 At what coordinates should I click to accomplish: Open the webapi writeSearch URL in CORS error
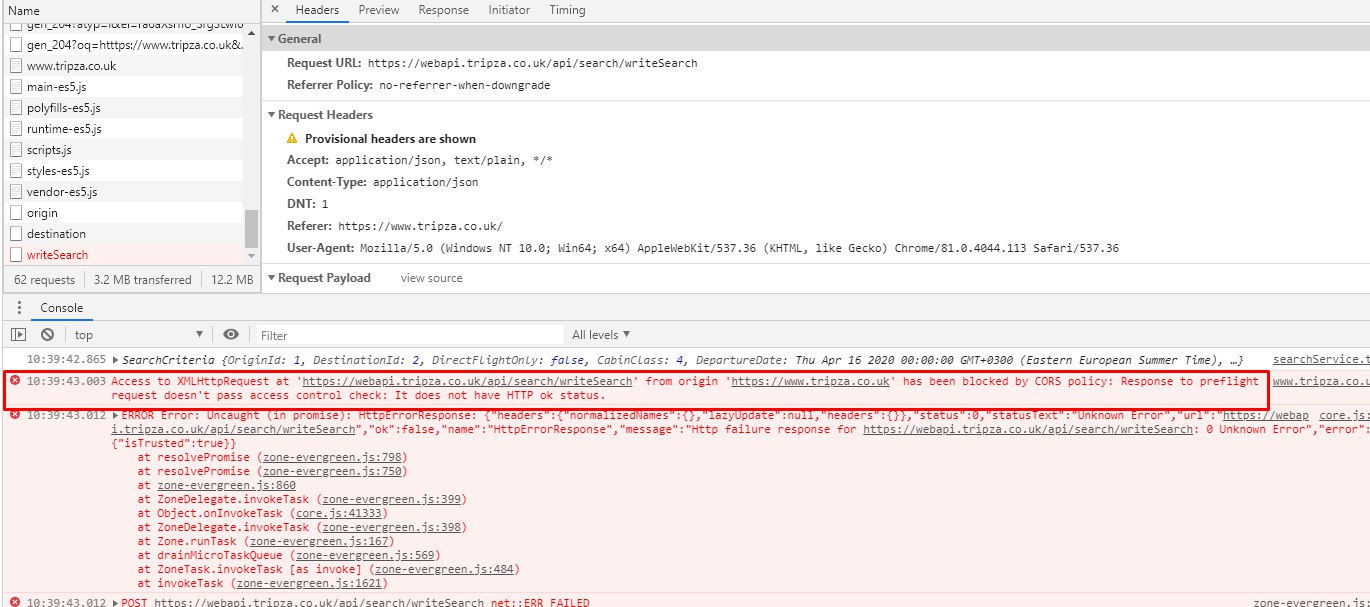click(468, 381)
